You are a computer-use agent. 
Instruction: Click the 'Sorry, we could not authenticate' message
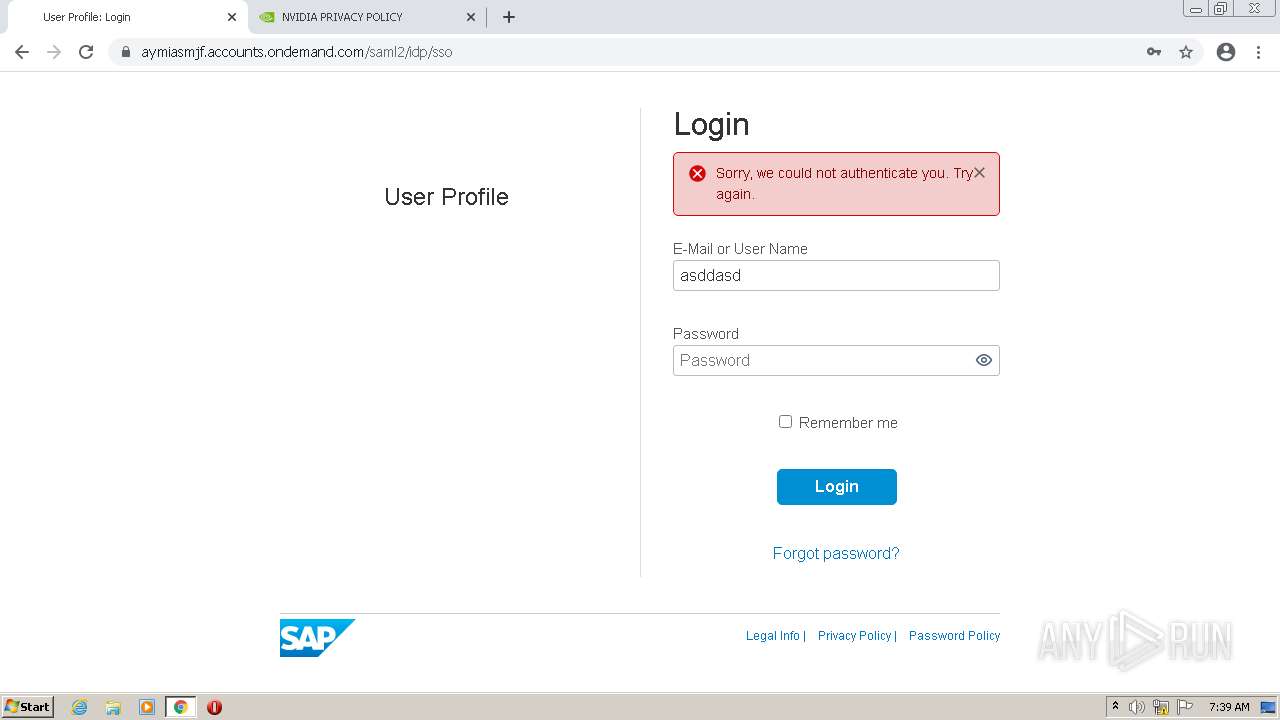click(844, 184)
